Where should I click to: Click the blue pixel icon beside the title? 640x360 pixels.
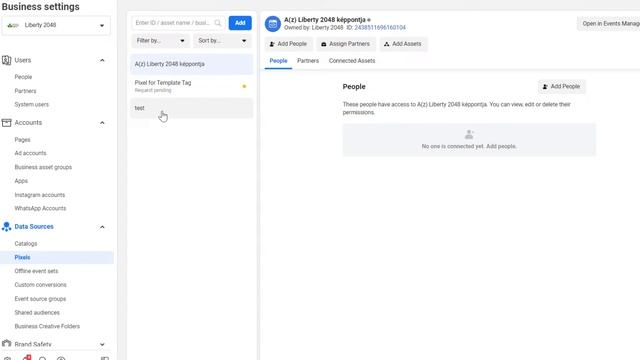coord(273,24)
